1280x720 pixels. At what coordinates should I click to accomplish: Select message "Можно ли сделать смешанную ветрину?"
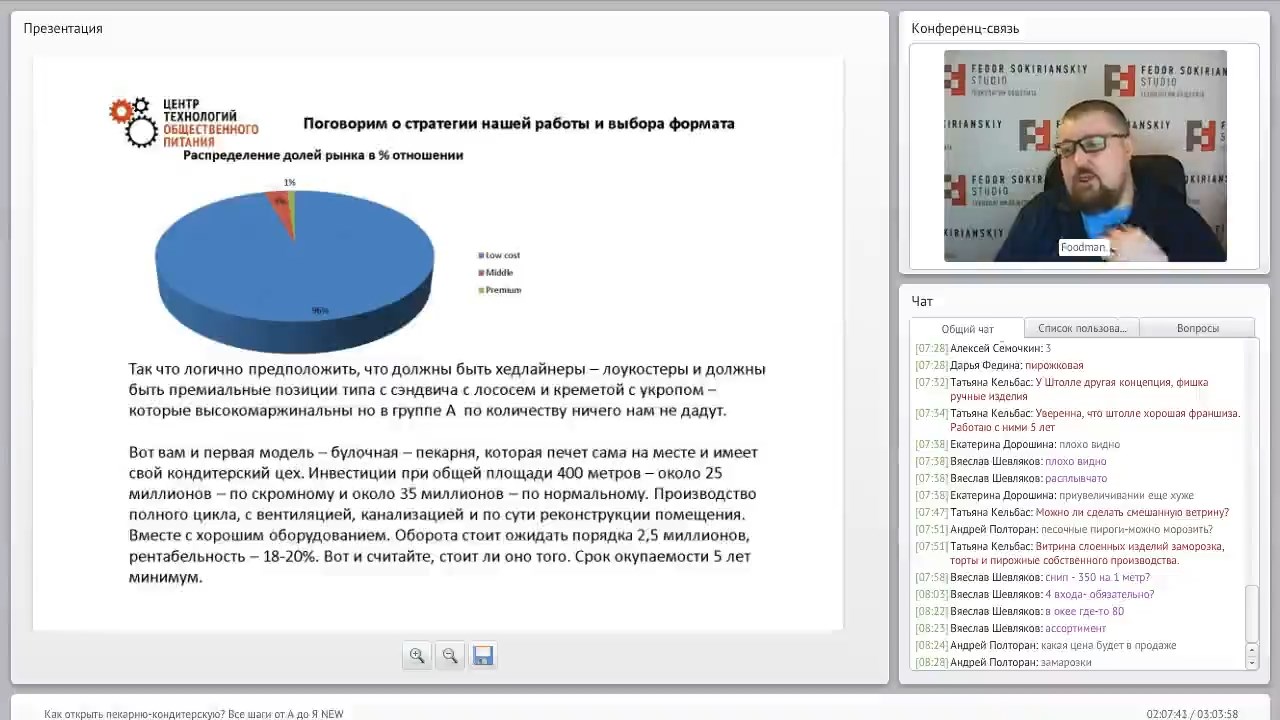(x=1132, y=512)
